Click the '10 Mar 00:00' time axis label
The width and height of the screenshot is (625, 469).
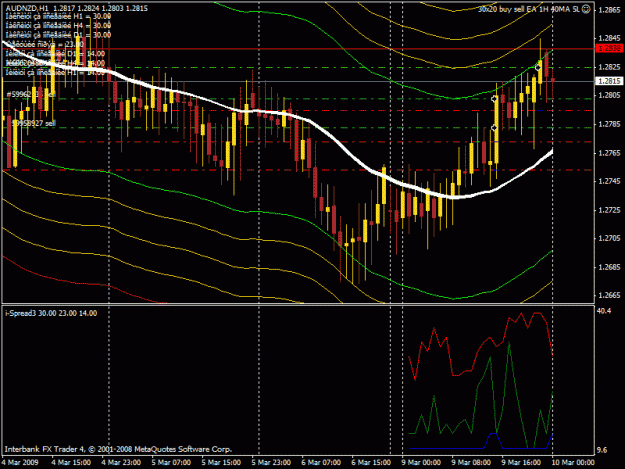[572, 462]
